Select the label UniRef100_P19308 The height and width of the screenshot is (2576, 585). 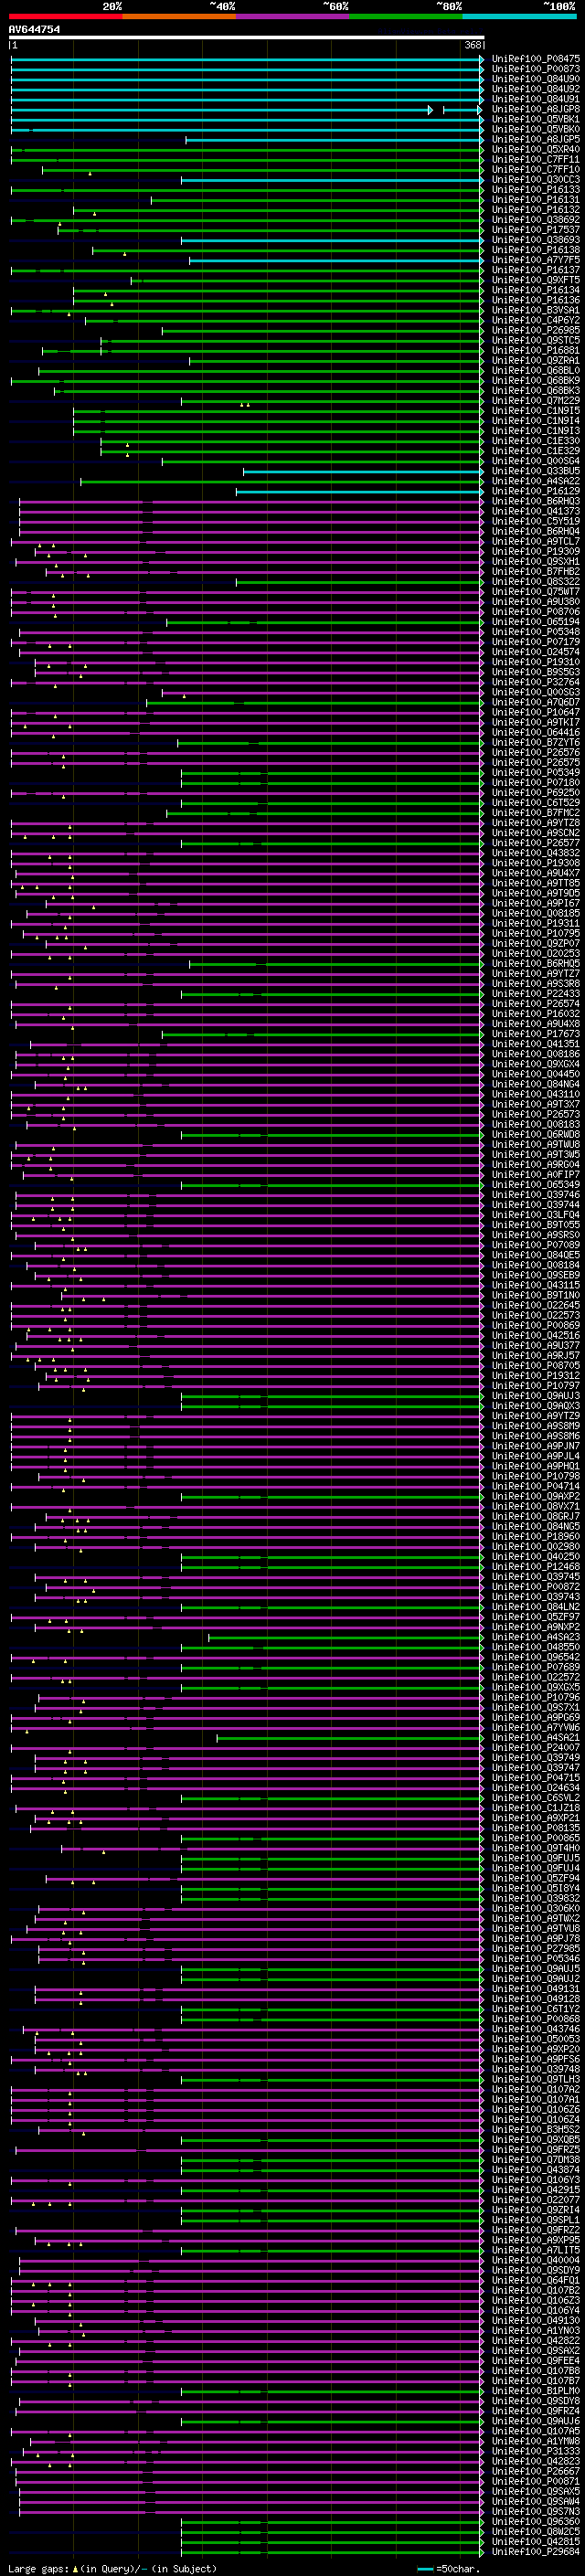[535, 863]
